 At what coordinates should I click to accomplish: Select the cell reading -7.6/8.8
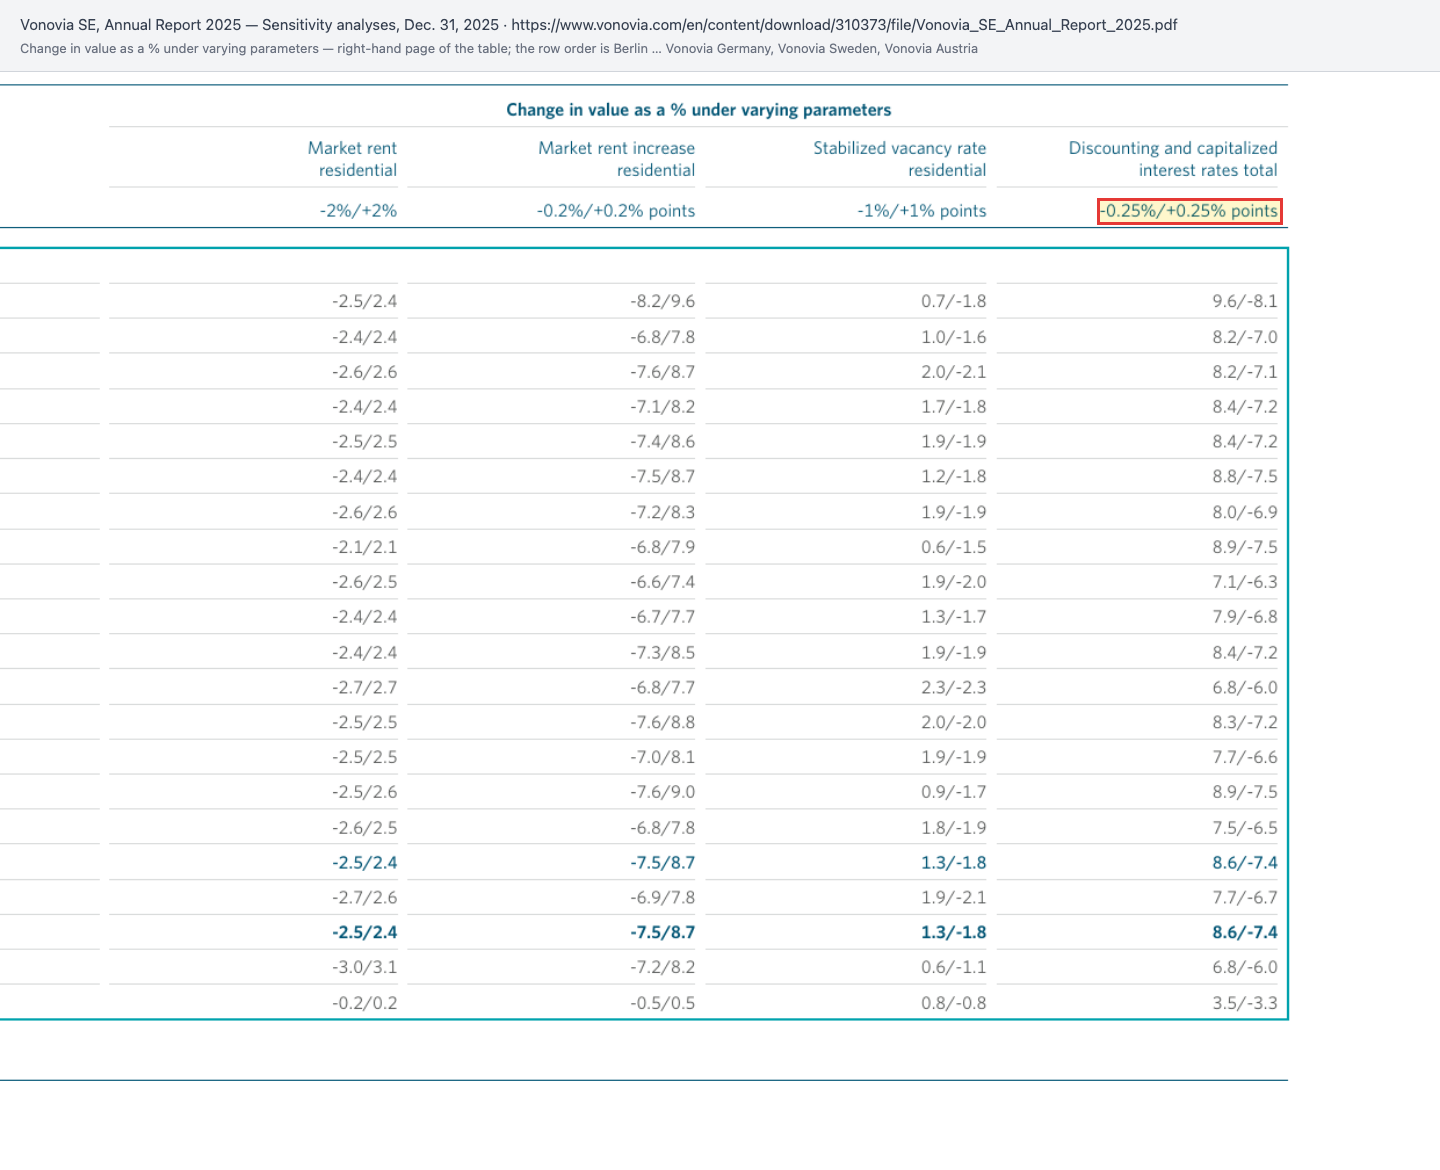pyautogui.click(x=662, y=722)
